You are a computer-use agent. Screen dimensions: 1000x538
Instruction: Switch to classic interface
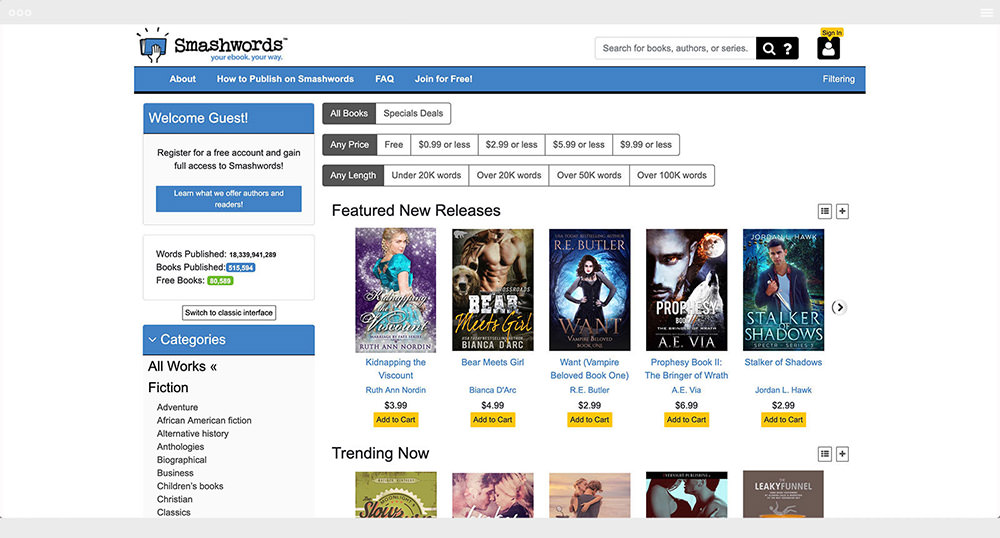tap(229, 313)
